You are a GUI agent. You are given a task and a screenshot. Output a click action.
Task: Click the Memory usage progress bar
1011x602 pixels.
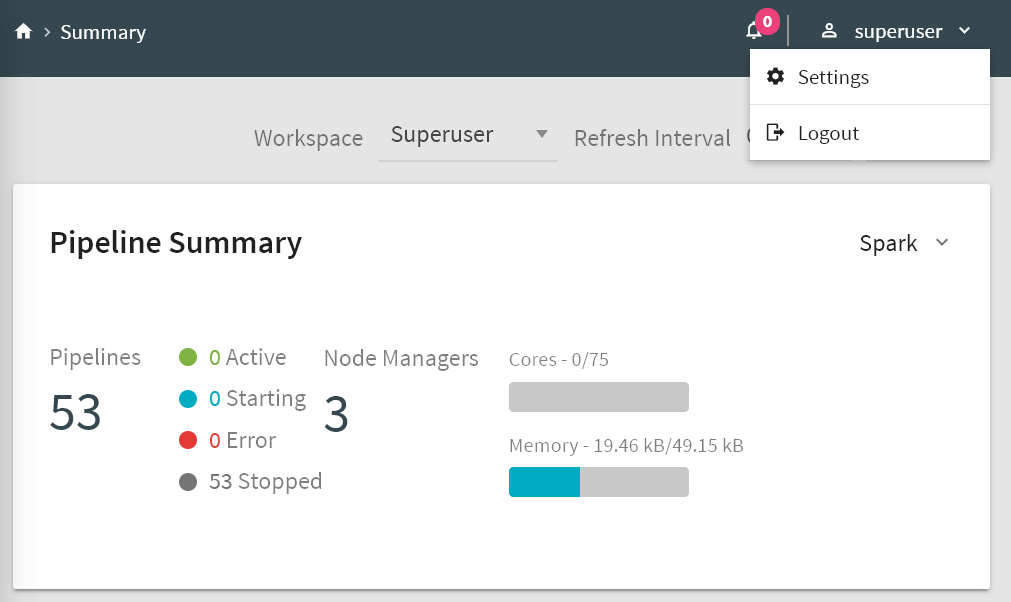[x=598, y=482]
